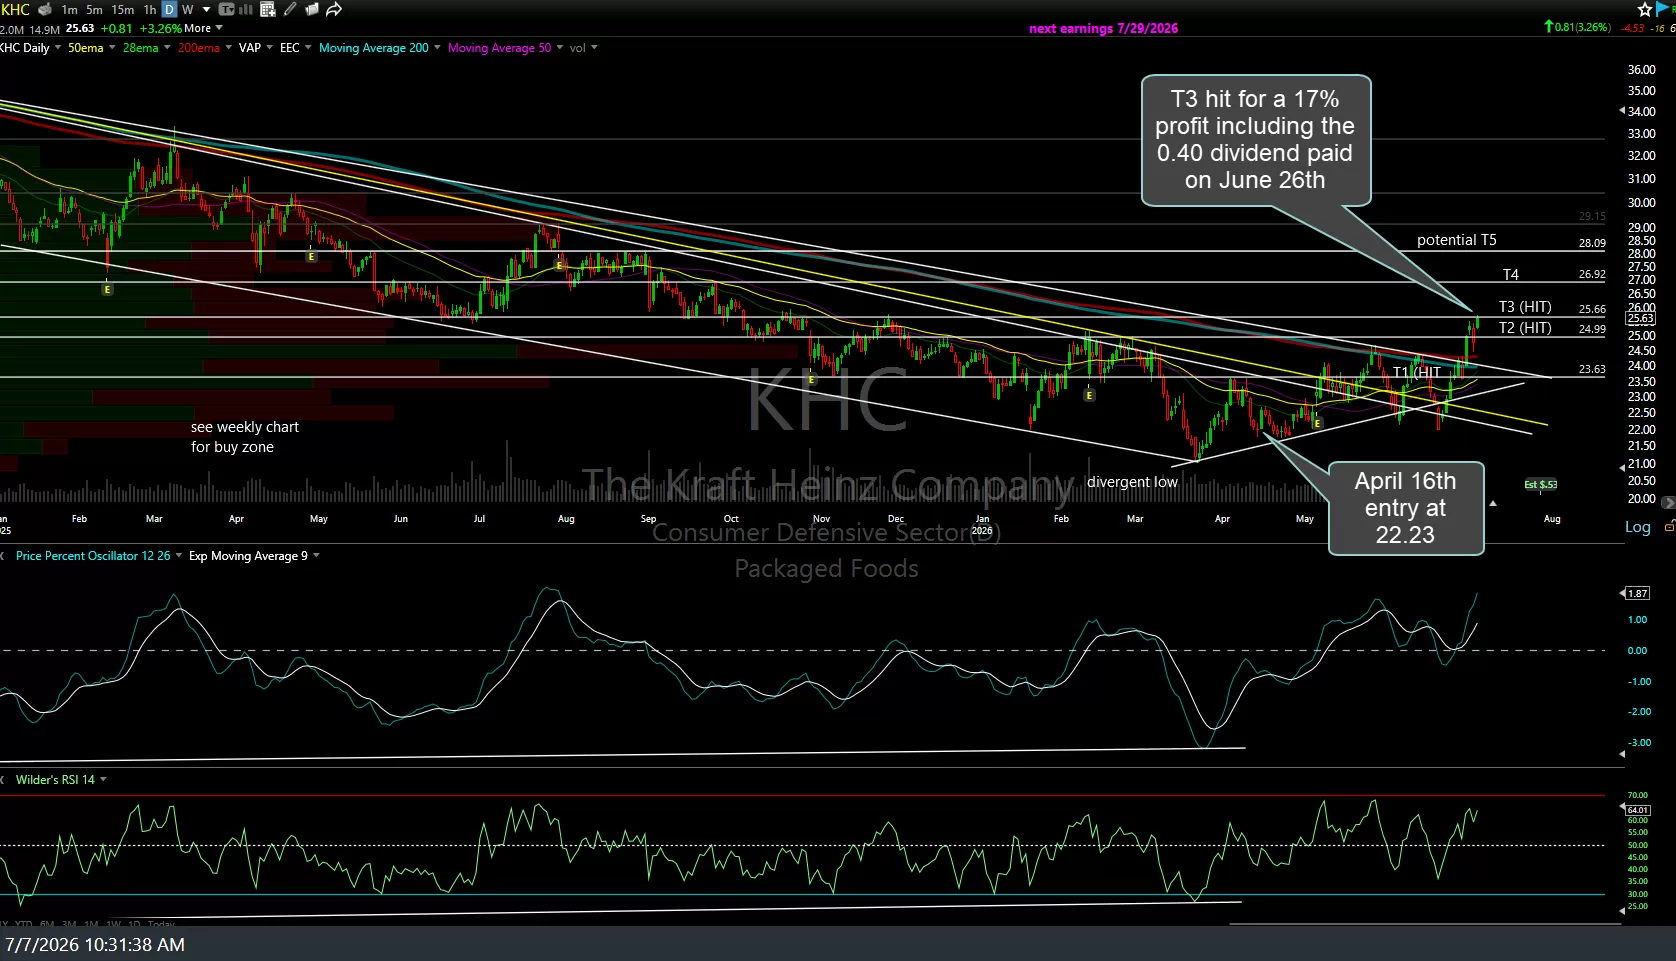This screenshot has height=961, width=1676.
Task: Switch chart to 1h timeframe
Action: [149, 9]
